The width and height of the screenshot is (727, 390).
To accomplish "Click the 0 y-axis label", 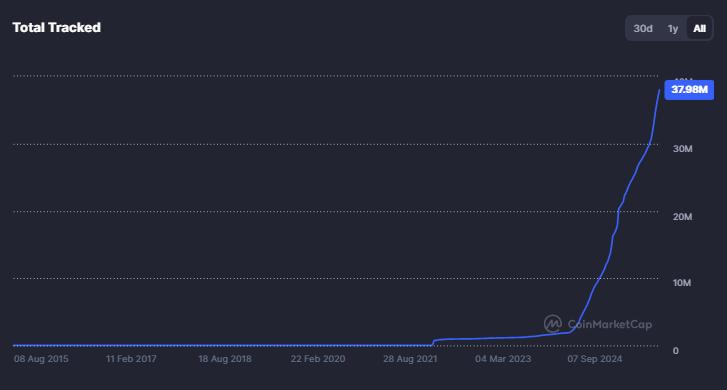I will click(676, 351).
